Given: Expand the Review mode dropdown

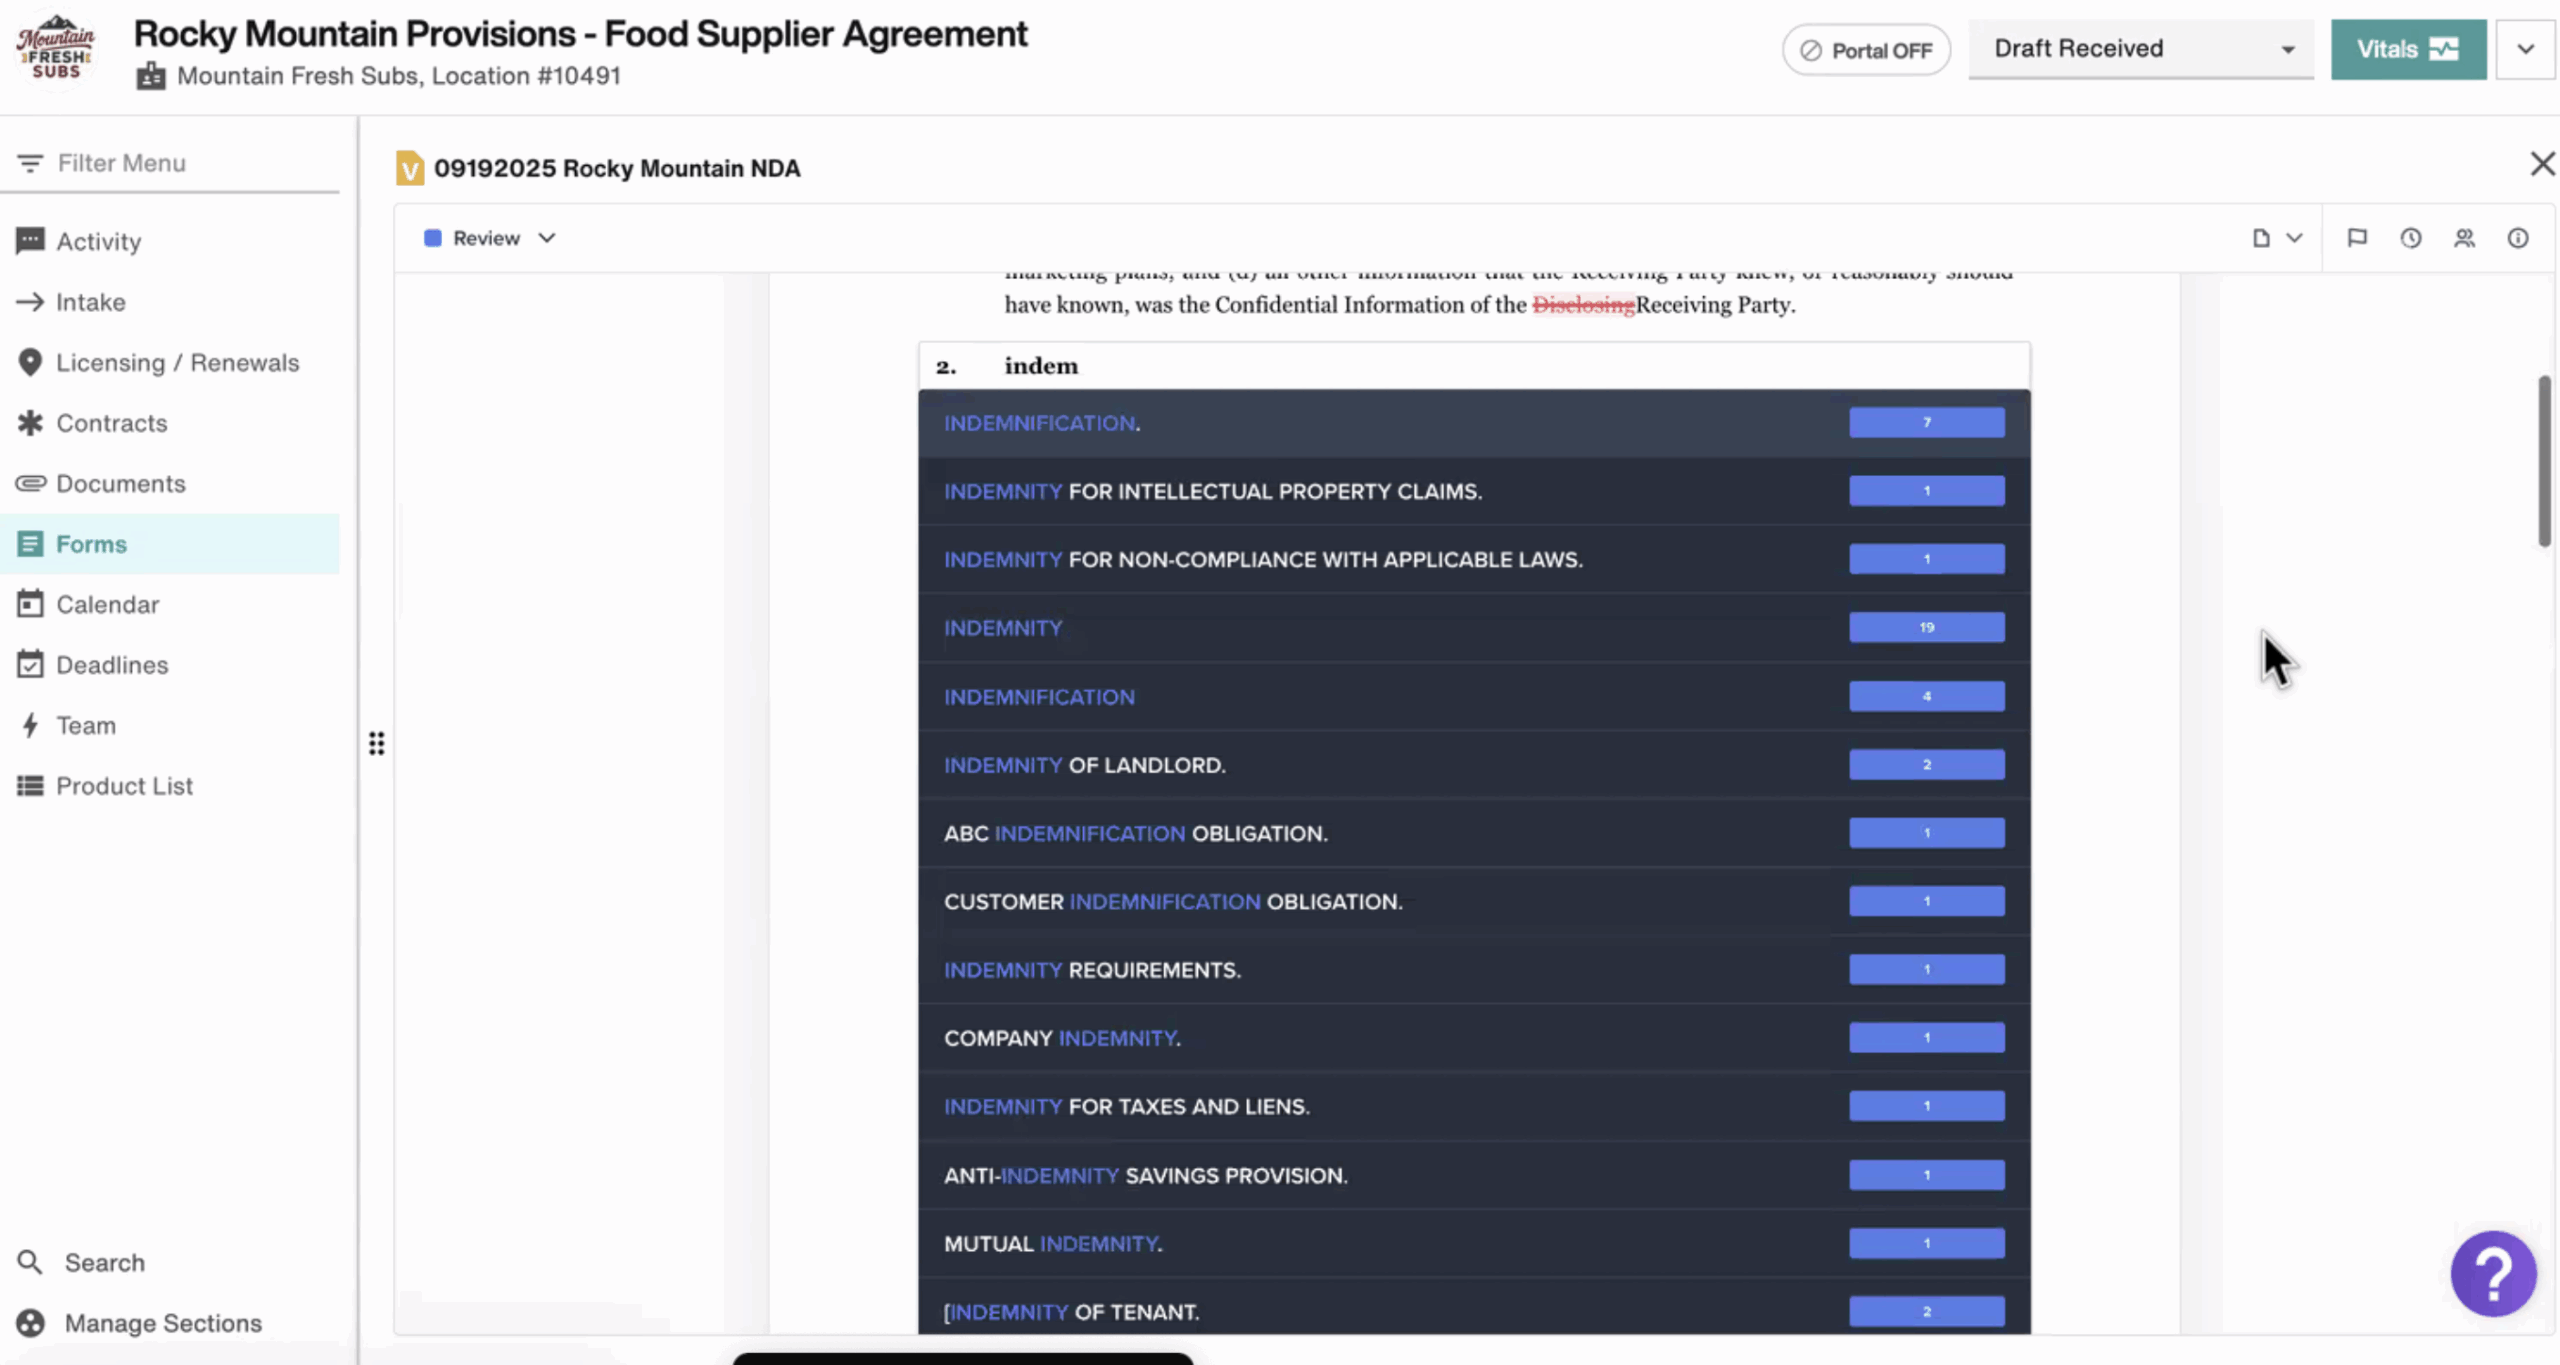Looking at the screenshot, I should [x=489, y=238].
